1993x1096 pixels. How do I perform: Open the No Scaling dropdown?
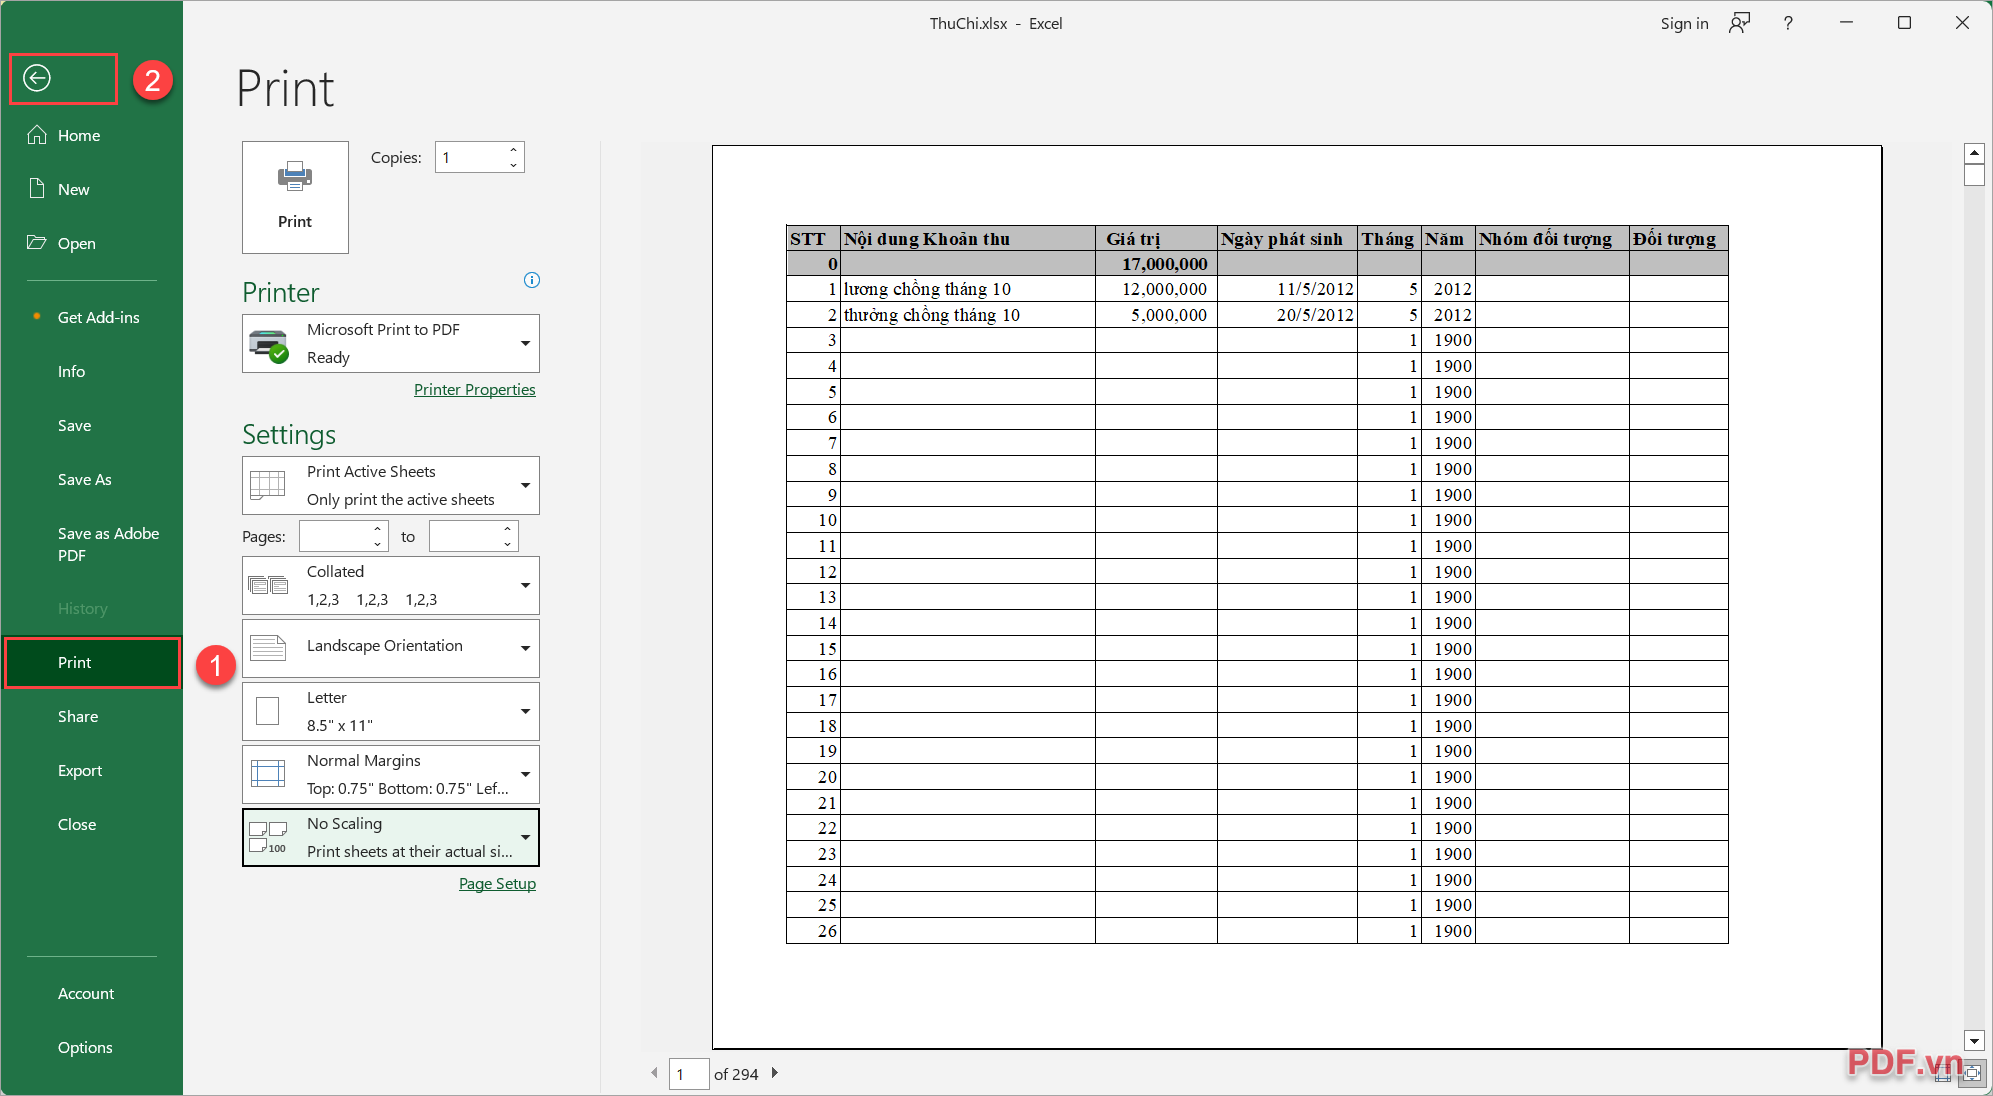[x=391, y=837]
